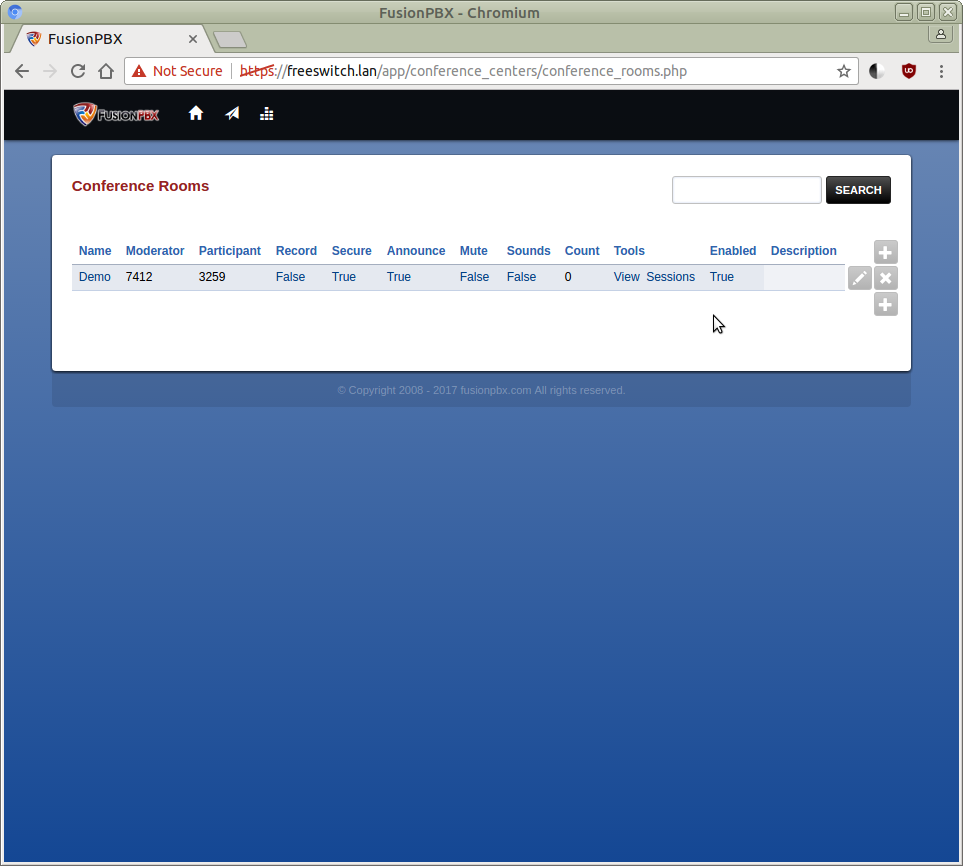Open the View link under Tools
The width and height of the screenshot is (963, 866).
[626, 277]
